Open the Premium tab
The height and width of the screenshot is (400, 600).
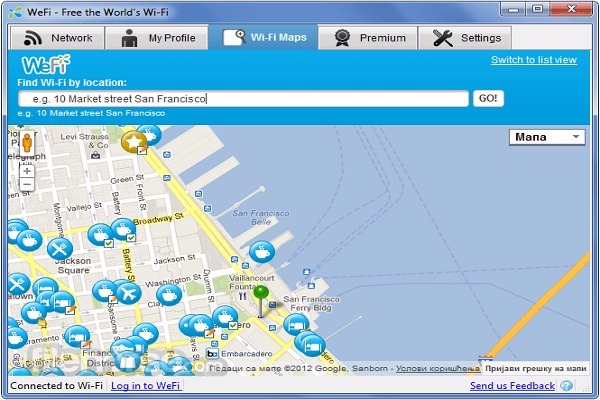pos(368,38)
